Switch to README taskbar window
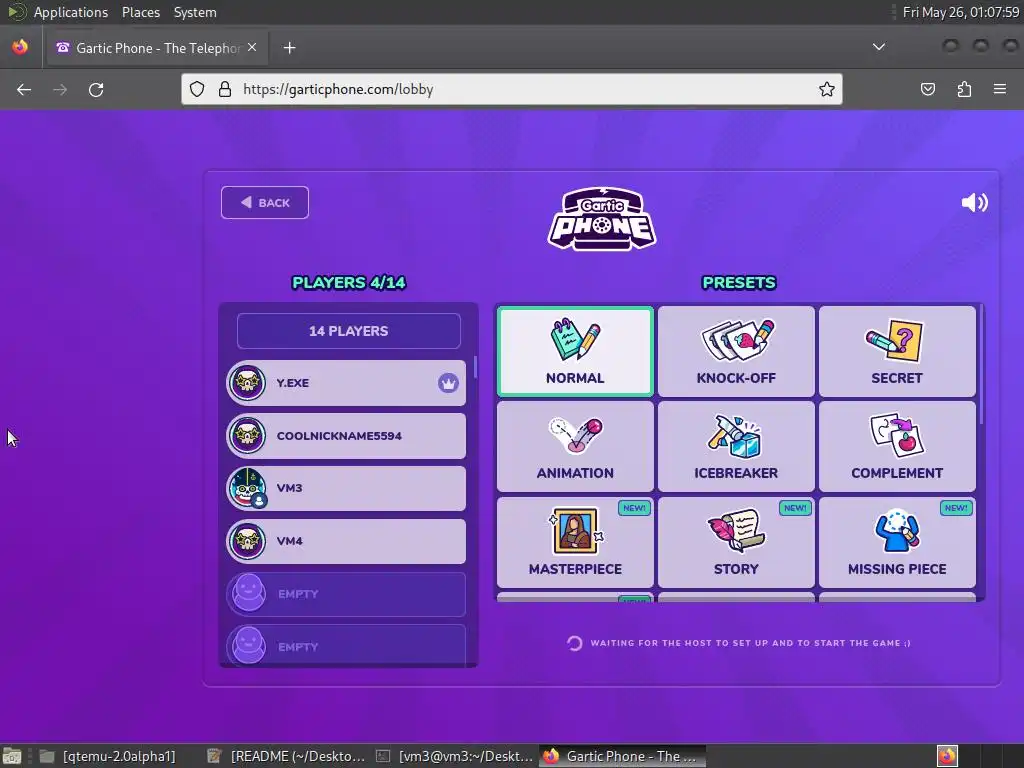The image size is (1024, 768). (x=286, y=756)
